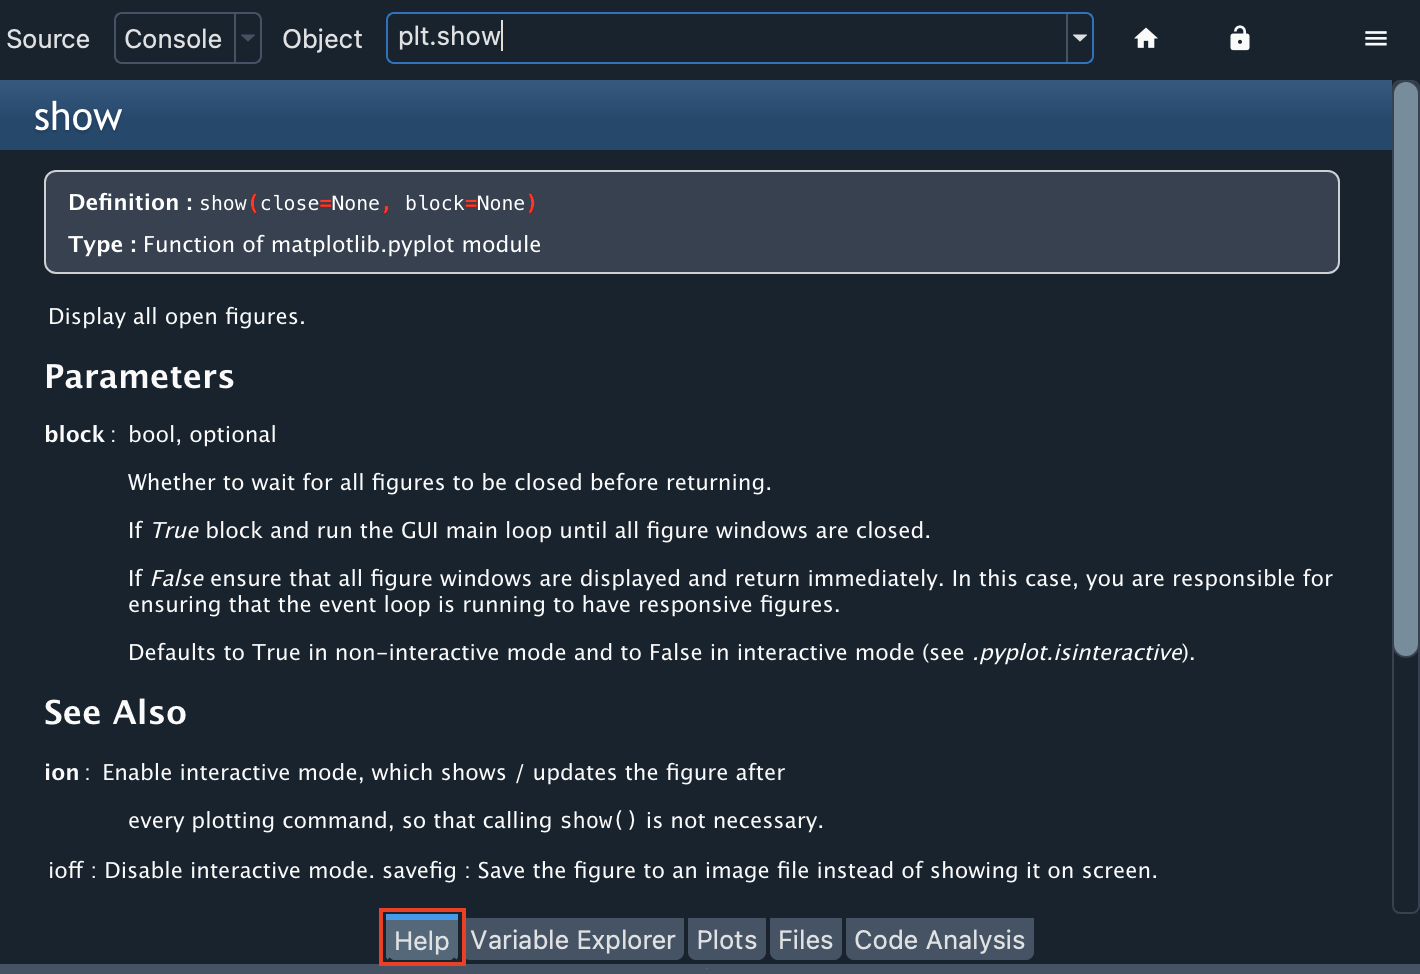Open the Plots tab
The width and height of the screenshot is (1420, 974).
point(726,939)
